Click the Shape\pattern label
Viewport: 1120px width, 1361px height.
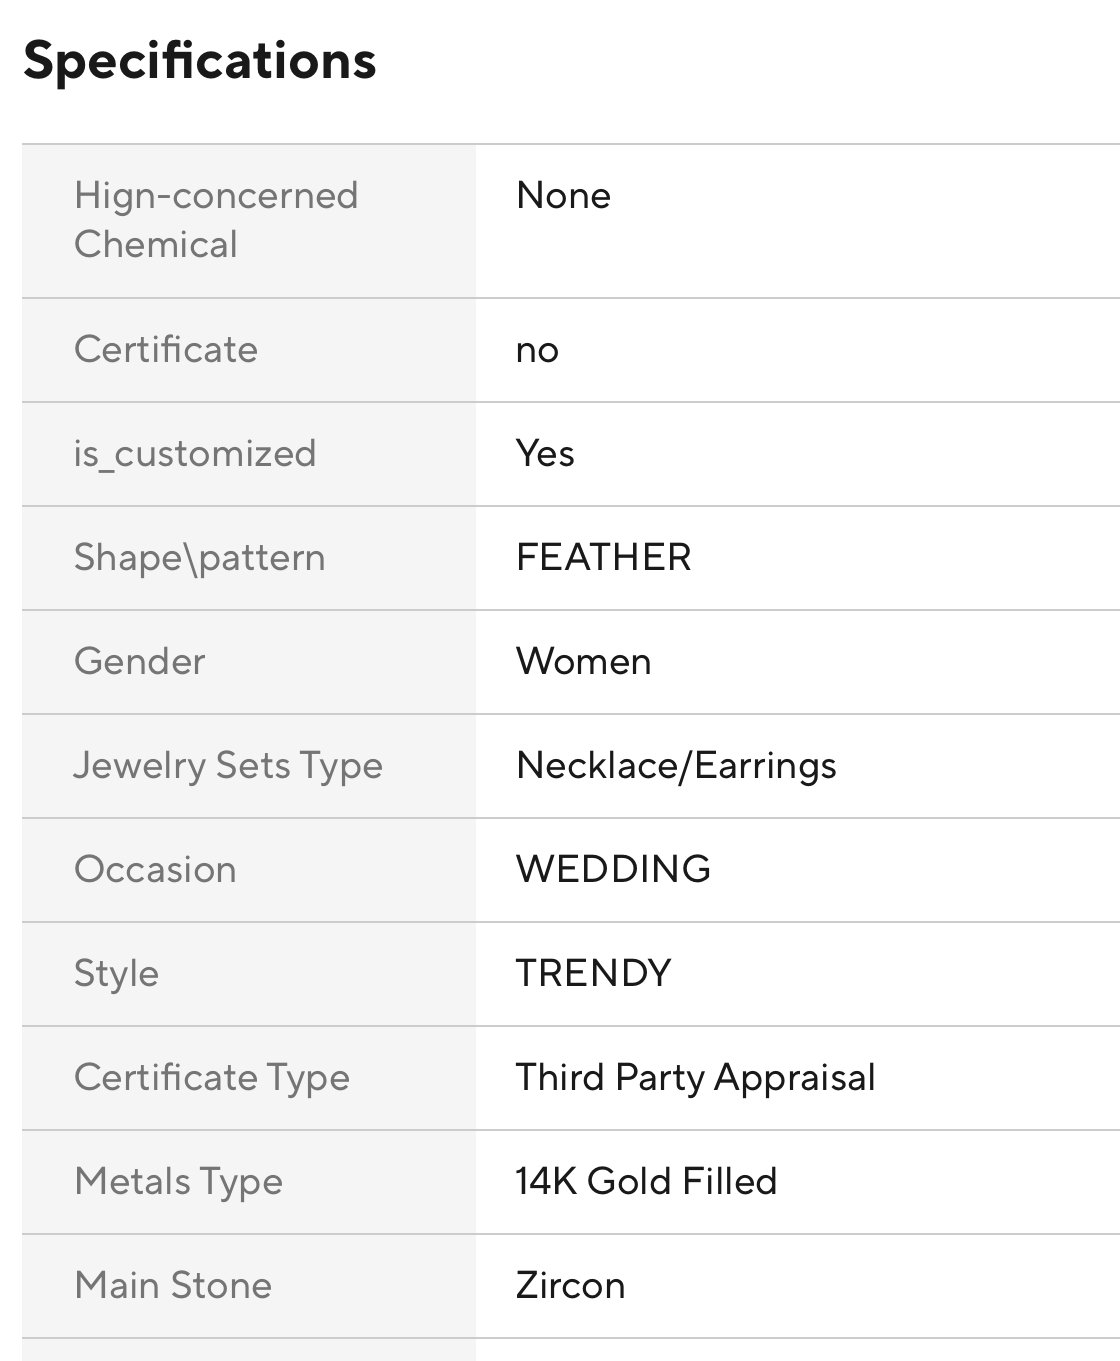point(199,558)
